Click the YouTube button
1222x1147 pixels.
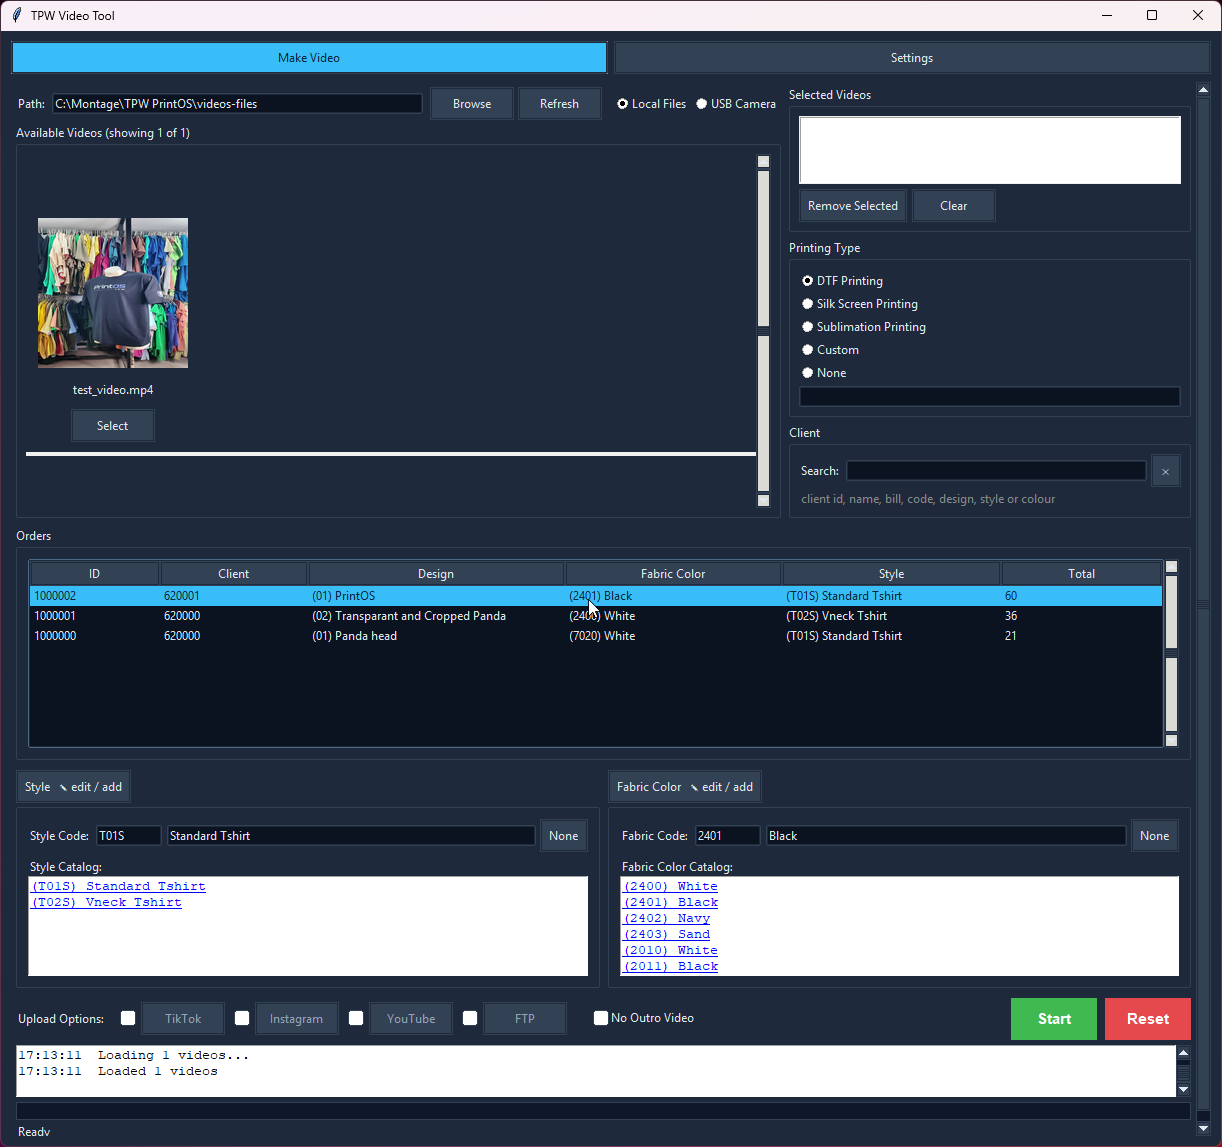click(411, 1019)
